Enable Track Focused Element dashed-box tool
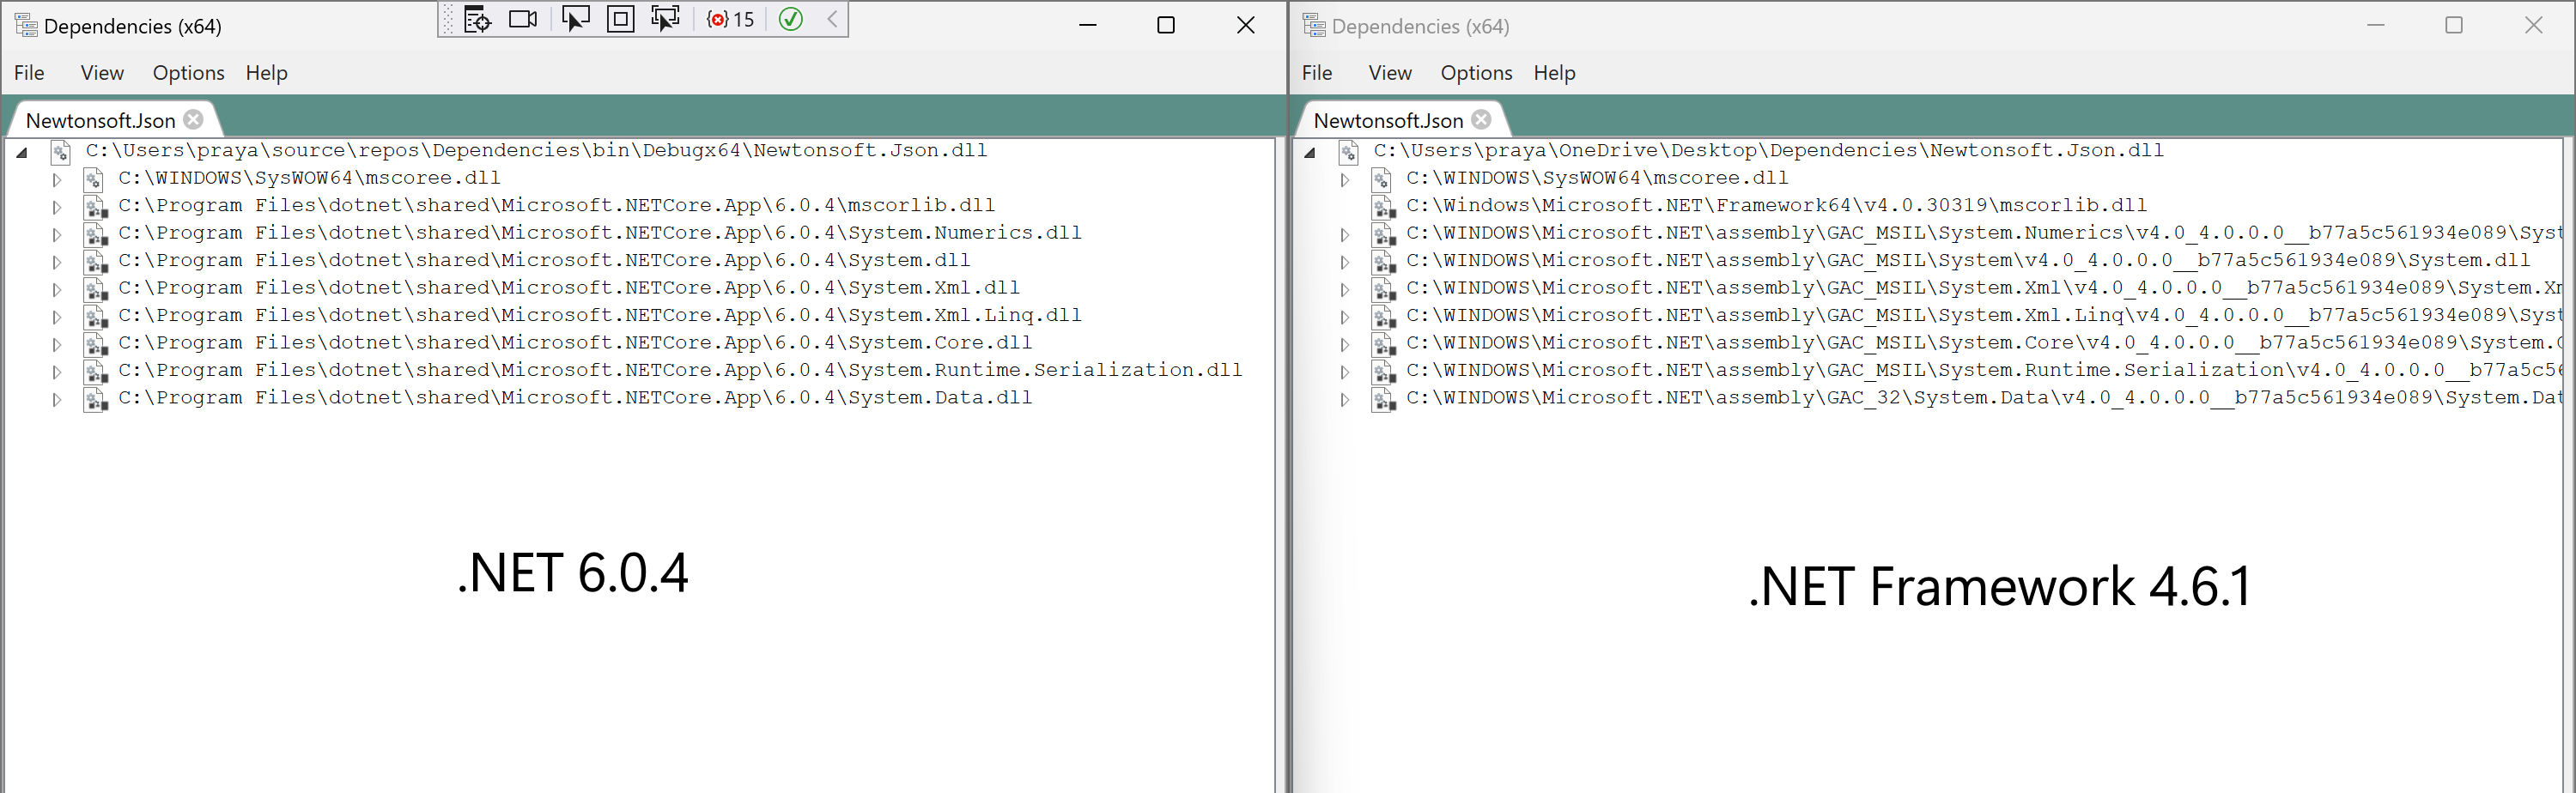Viewport: 2576px width, 793px height. [665, 19]
